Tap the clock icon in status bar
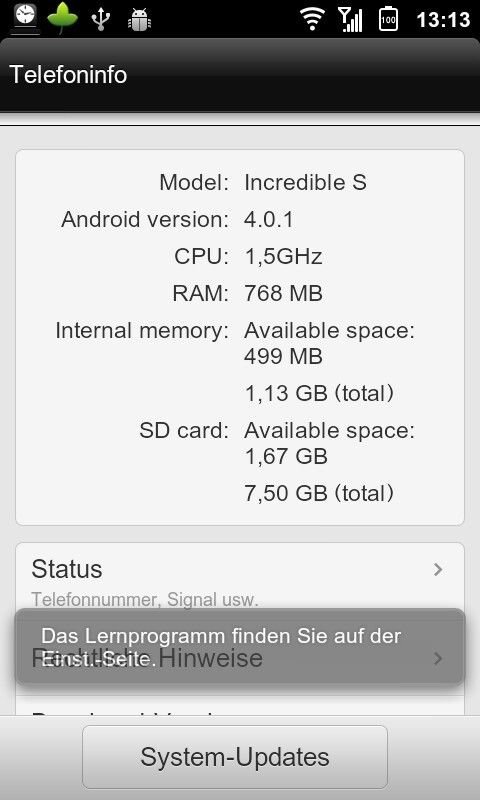Image resolution: width=480 pixels, height=800 pixels. coord(24,17)
